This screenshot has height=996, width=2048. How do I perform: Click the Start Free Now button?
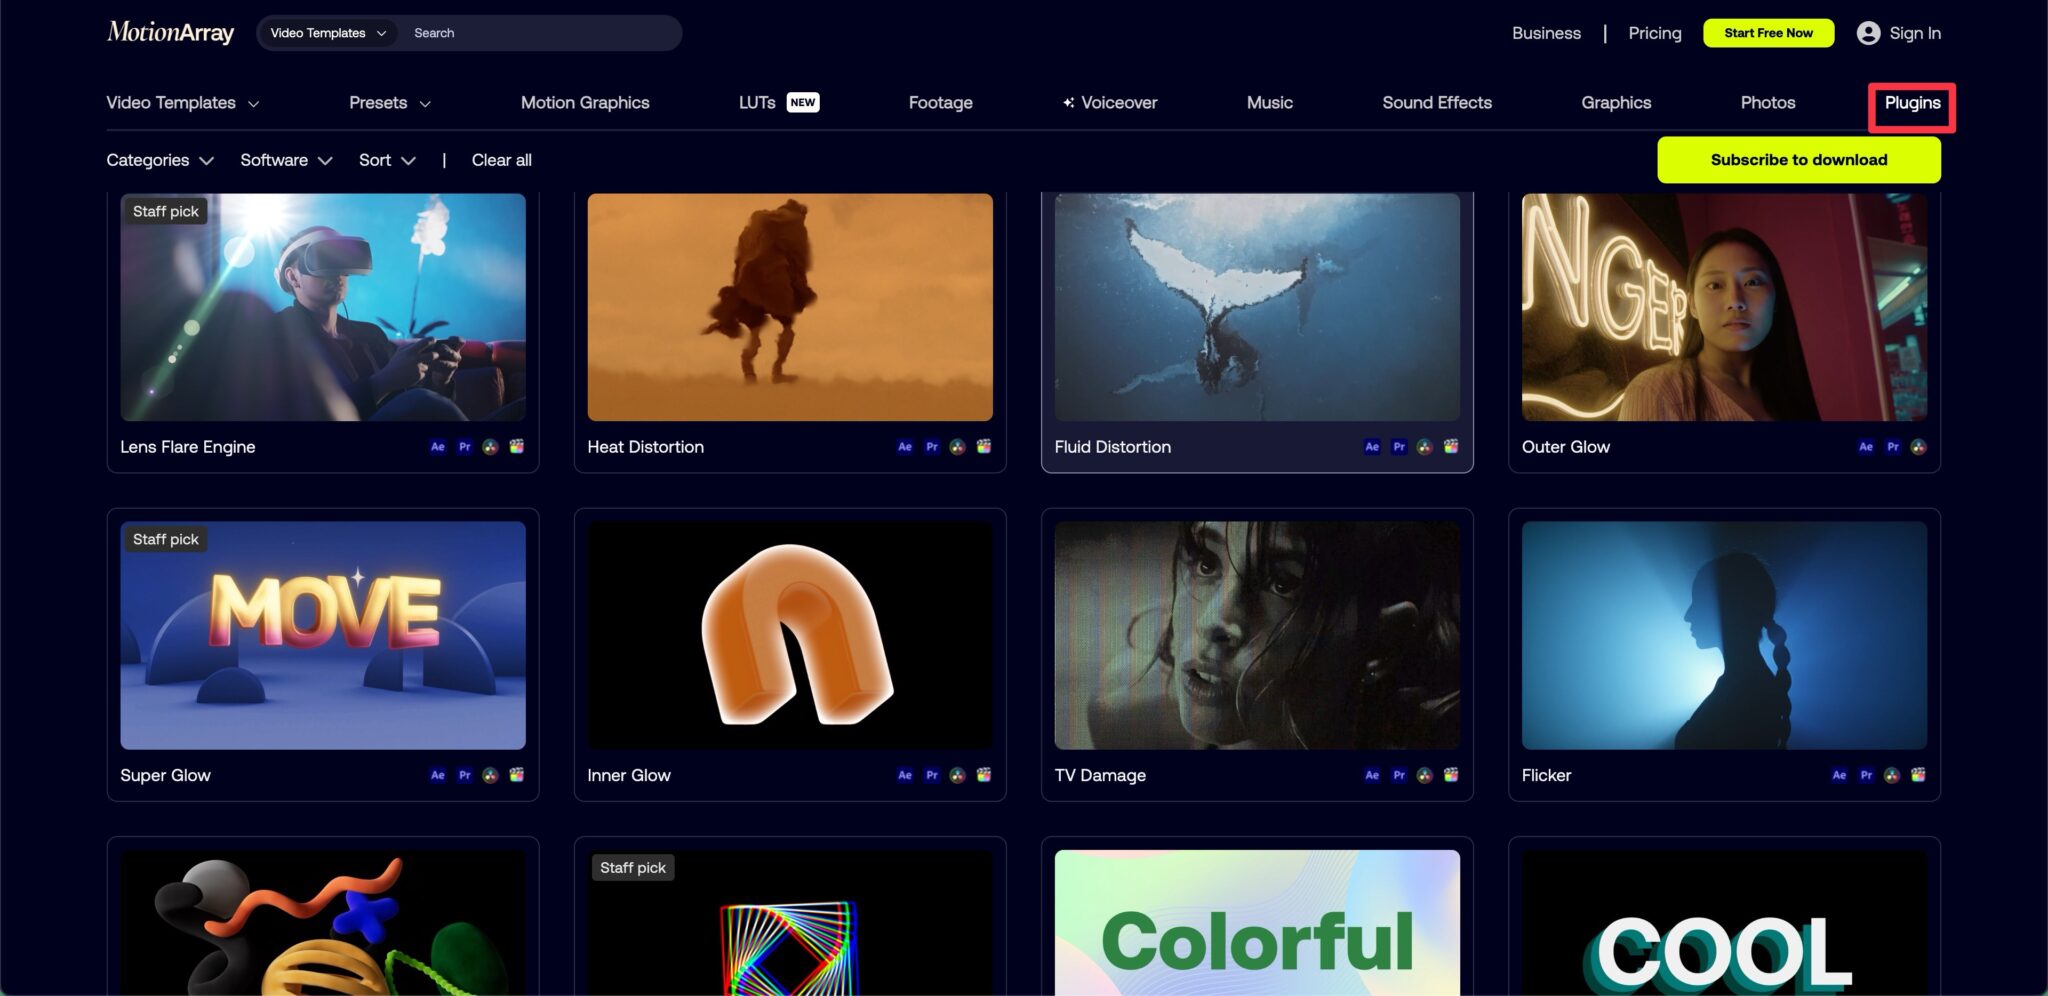click(1768, 33)
